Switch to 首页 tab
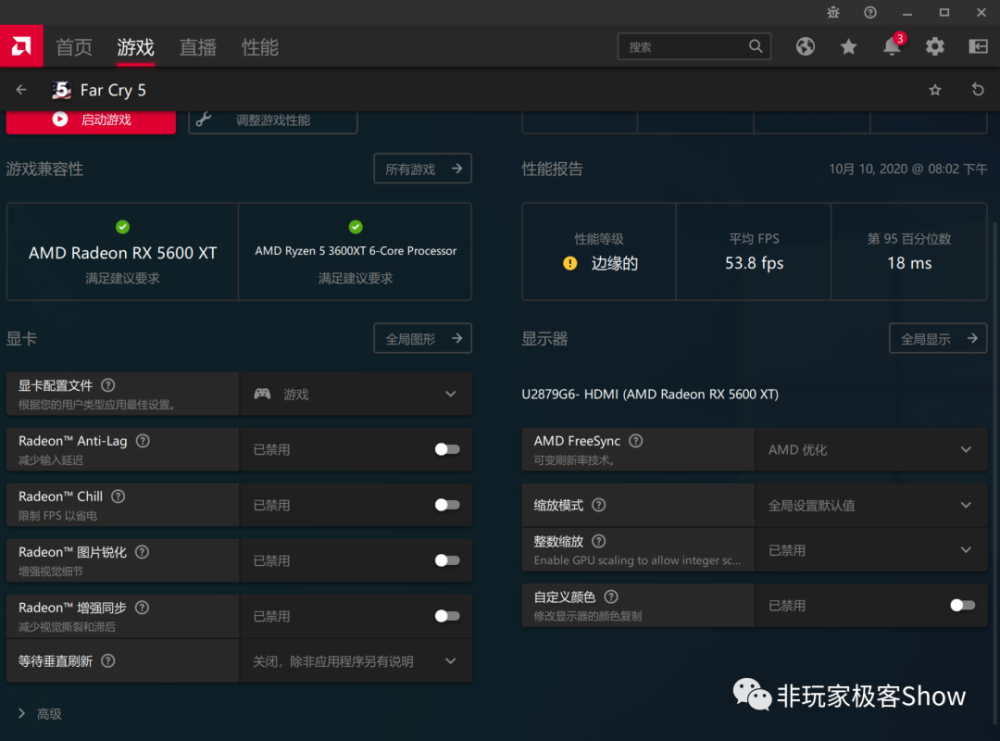This screenshot has height=741, width=1000. [74, 47]
